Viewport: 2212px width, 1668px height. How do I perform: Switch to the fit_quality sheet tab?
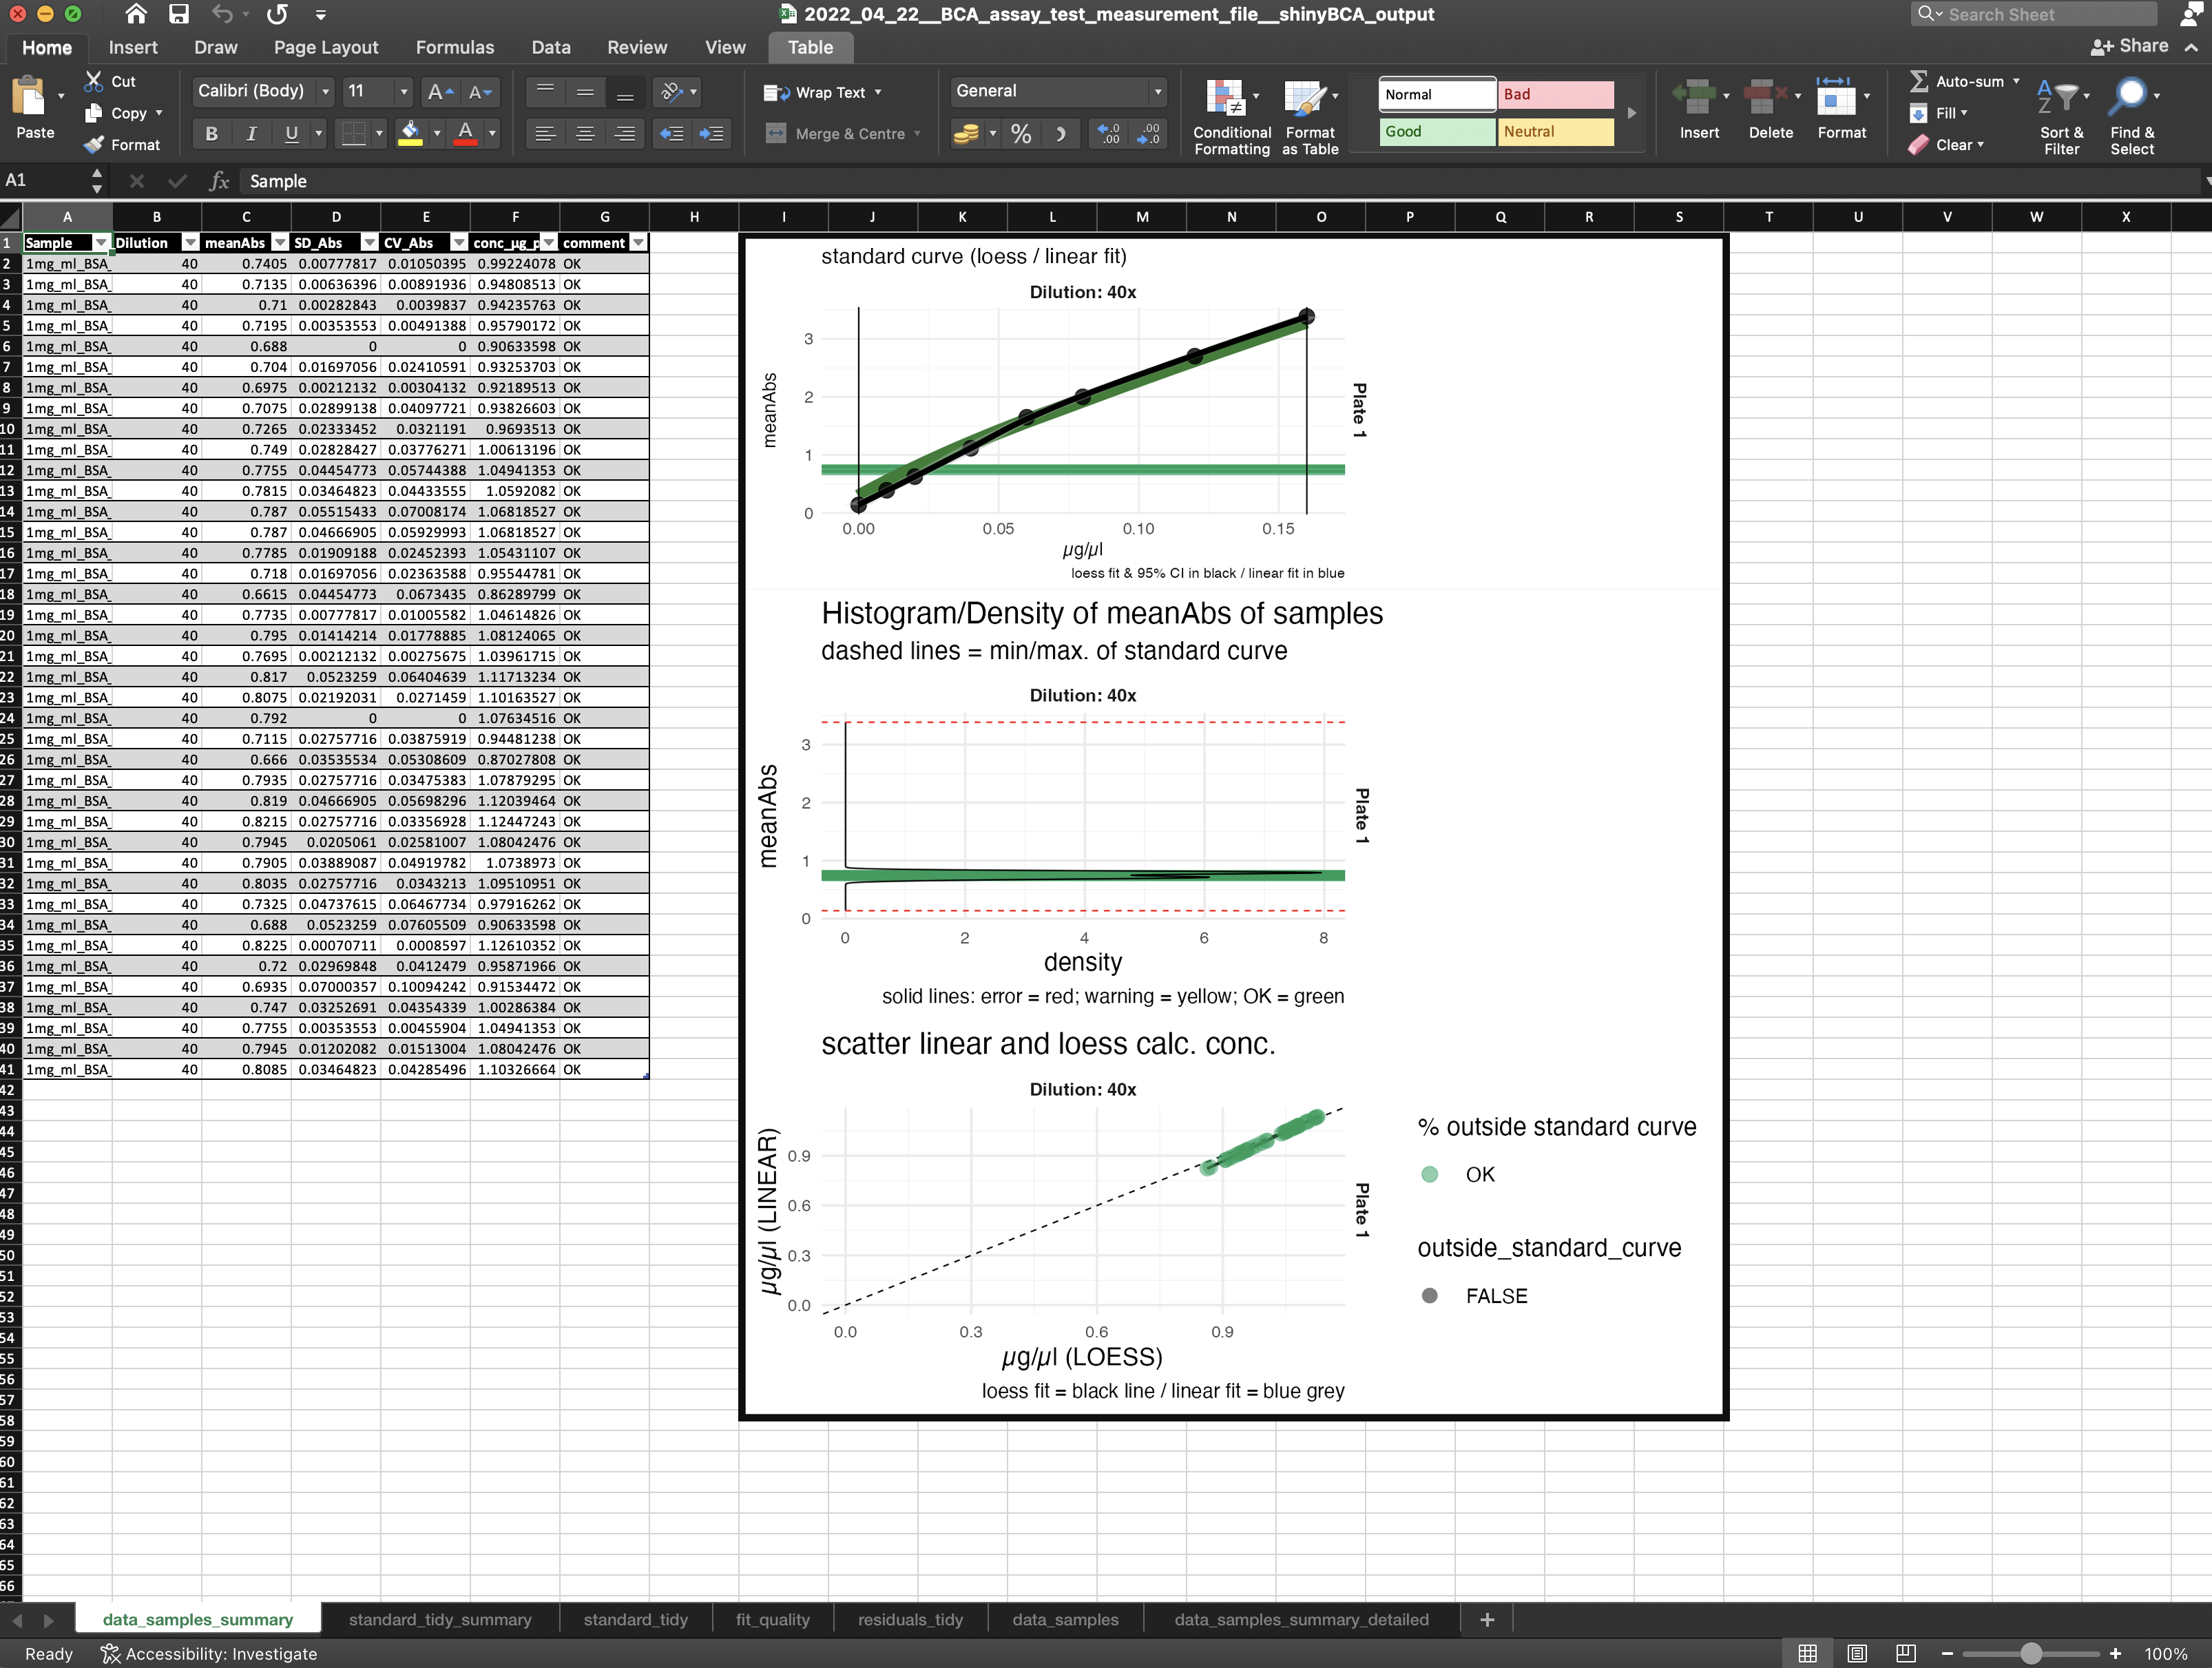point(772,1619)
